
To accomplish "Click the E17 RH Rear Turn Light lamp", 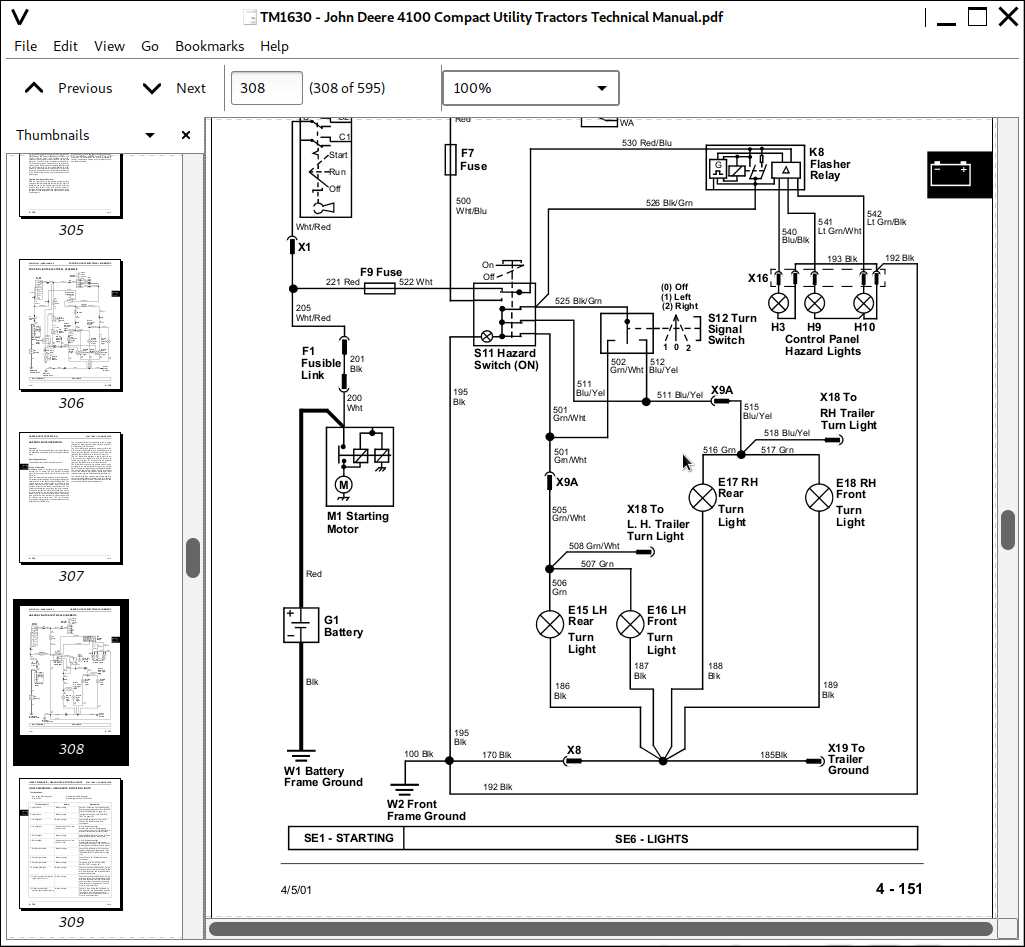I will pyautogui.click(x=703, y=498).
